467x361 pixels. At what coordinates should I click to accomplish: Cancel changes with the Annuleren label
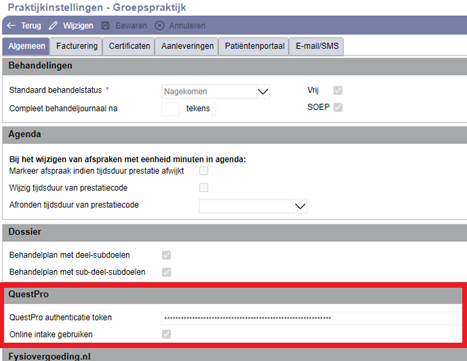click(187, 26)
